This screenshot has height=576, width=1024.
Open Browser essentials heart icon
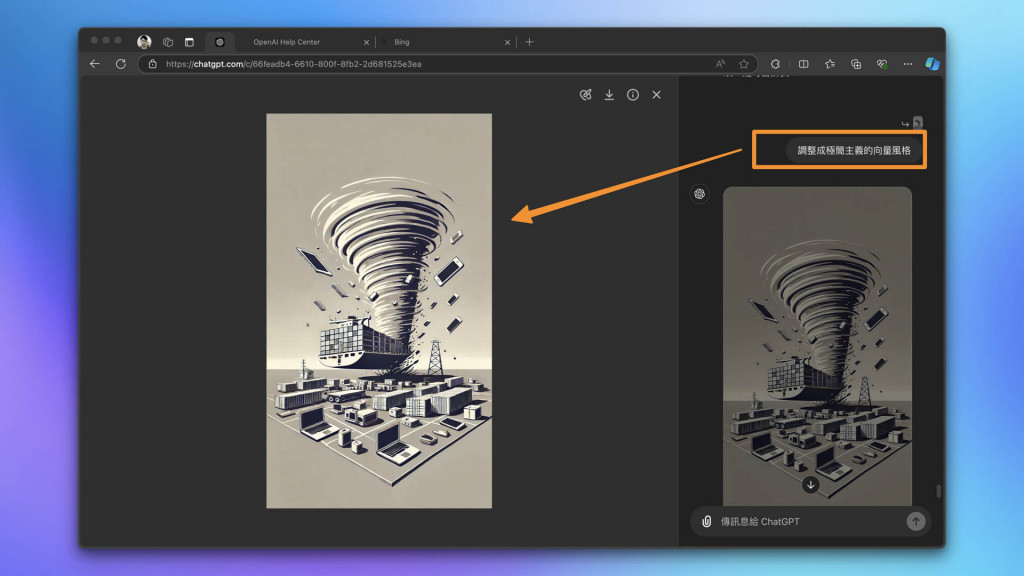(882, 64)
